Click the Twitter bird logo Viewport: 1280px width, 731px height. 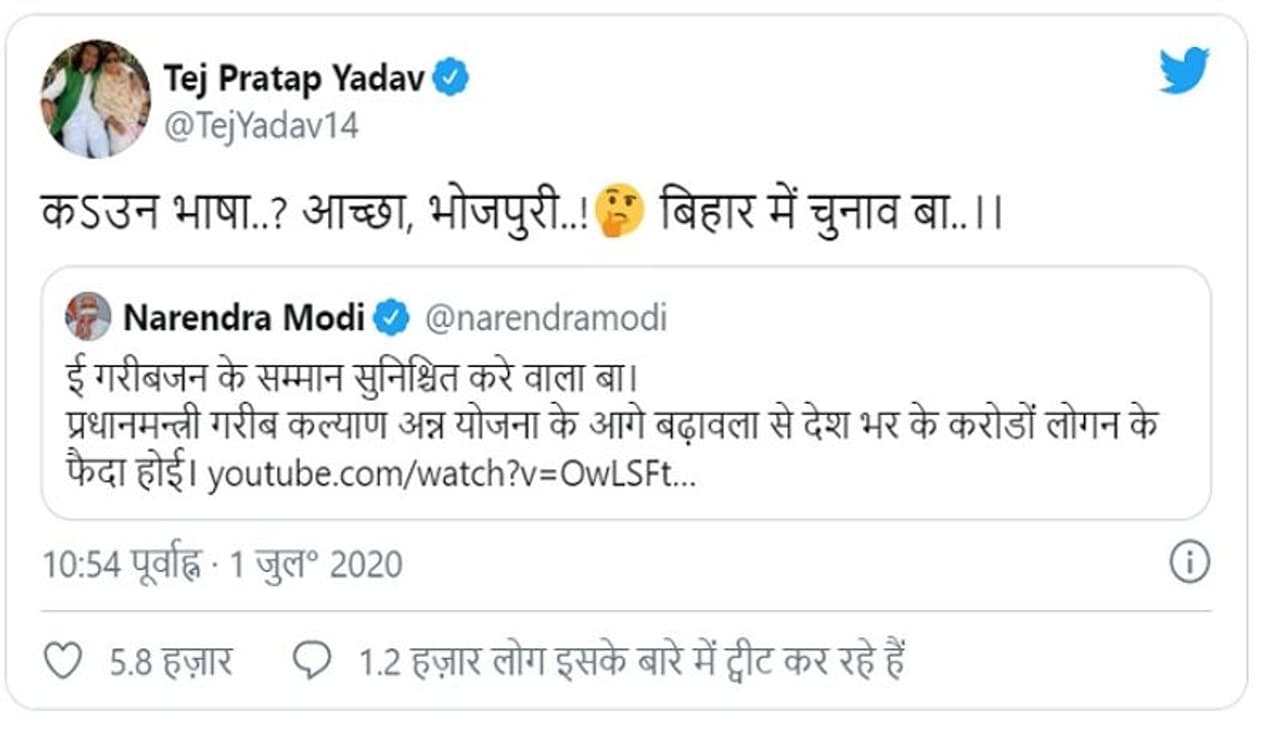click(1184, 70)
